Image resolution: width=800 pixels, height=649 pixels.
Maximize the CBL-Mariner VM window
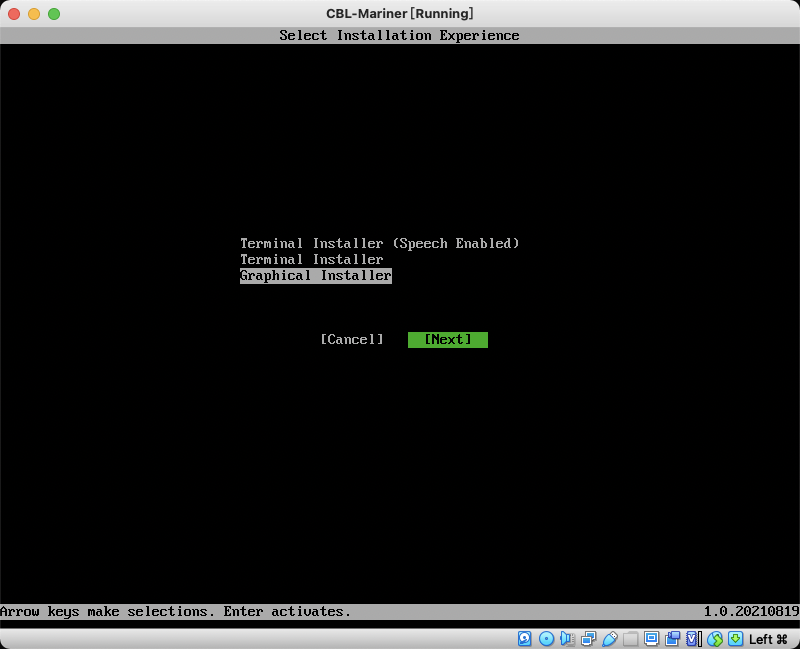click(x=54, y=14)
